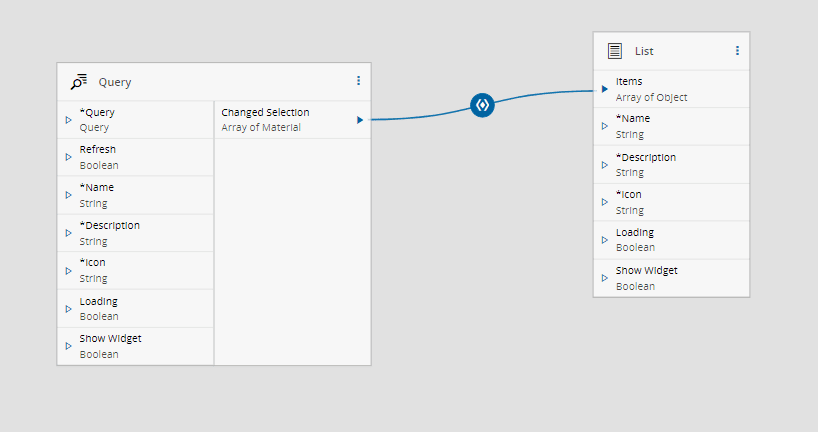The height and width of the screenshot is (432, 818).
Task: Click the Query widget title header
Action: (200, 82)
